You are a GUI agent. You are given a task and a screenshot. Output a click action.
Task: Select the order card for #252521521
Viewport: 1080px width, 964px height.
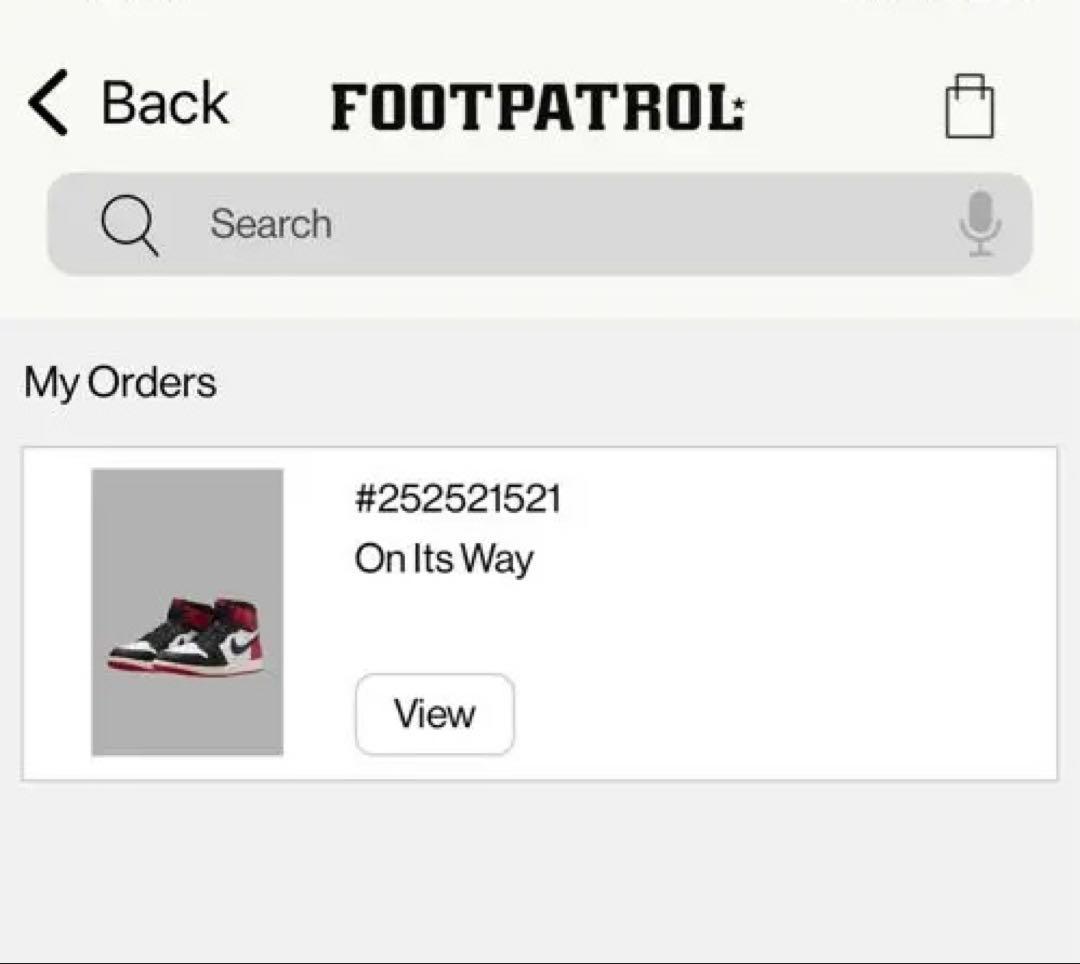point(540,612)
